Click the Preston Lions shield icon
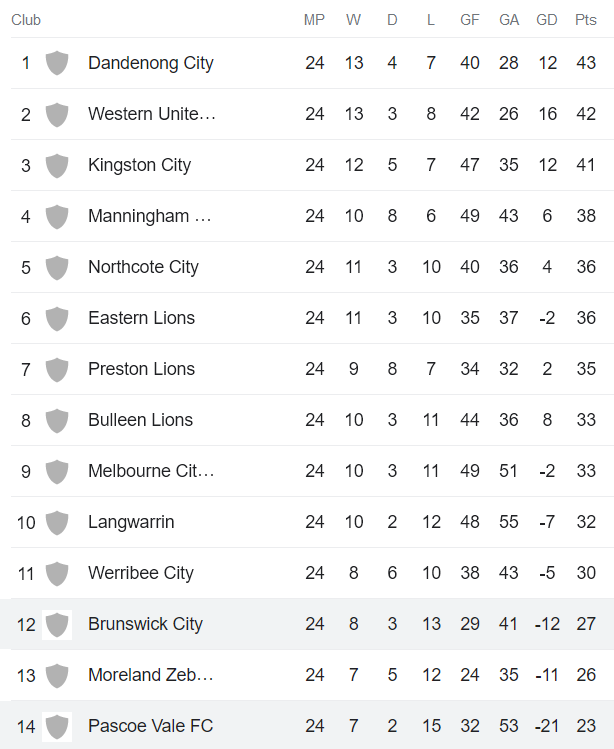 click(57, 369)
